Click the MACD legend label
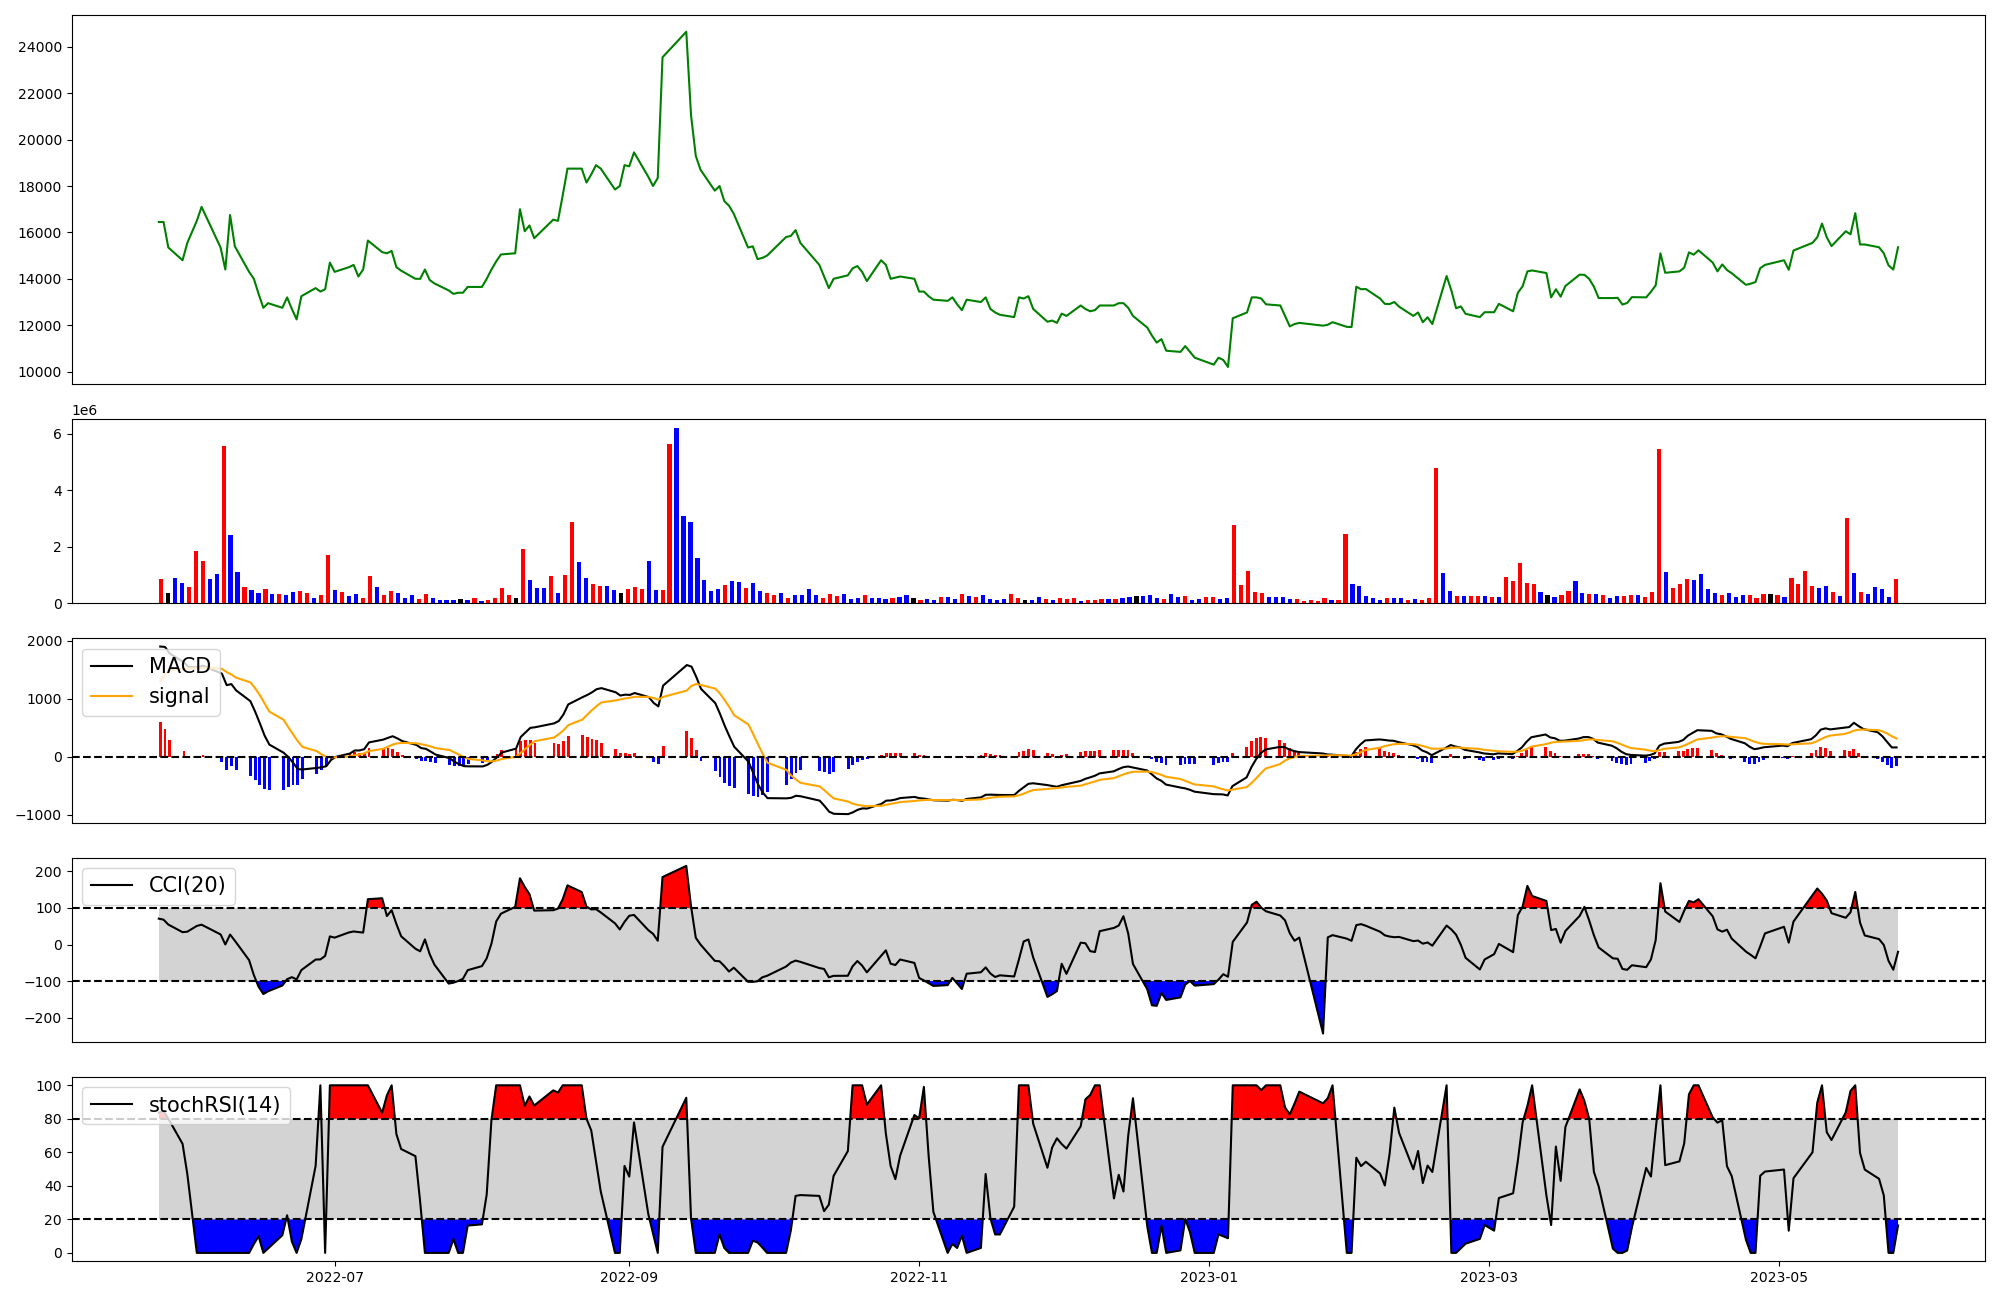 (x=179, y=666)
